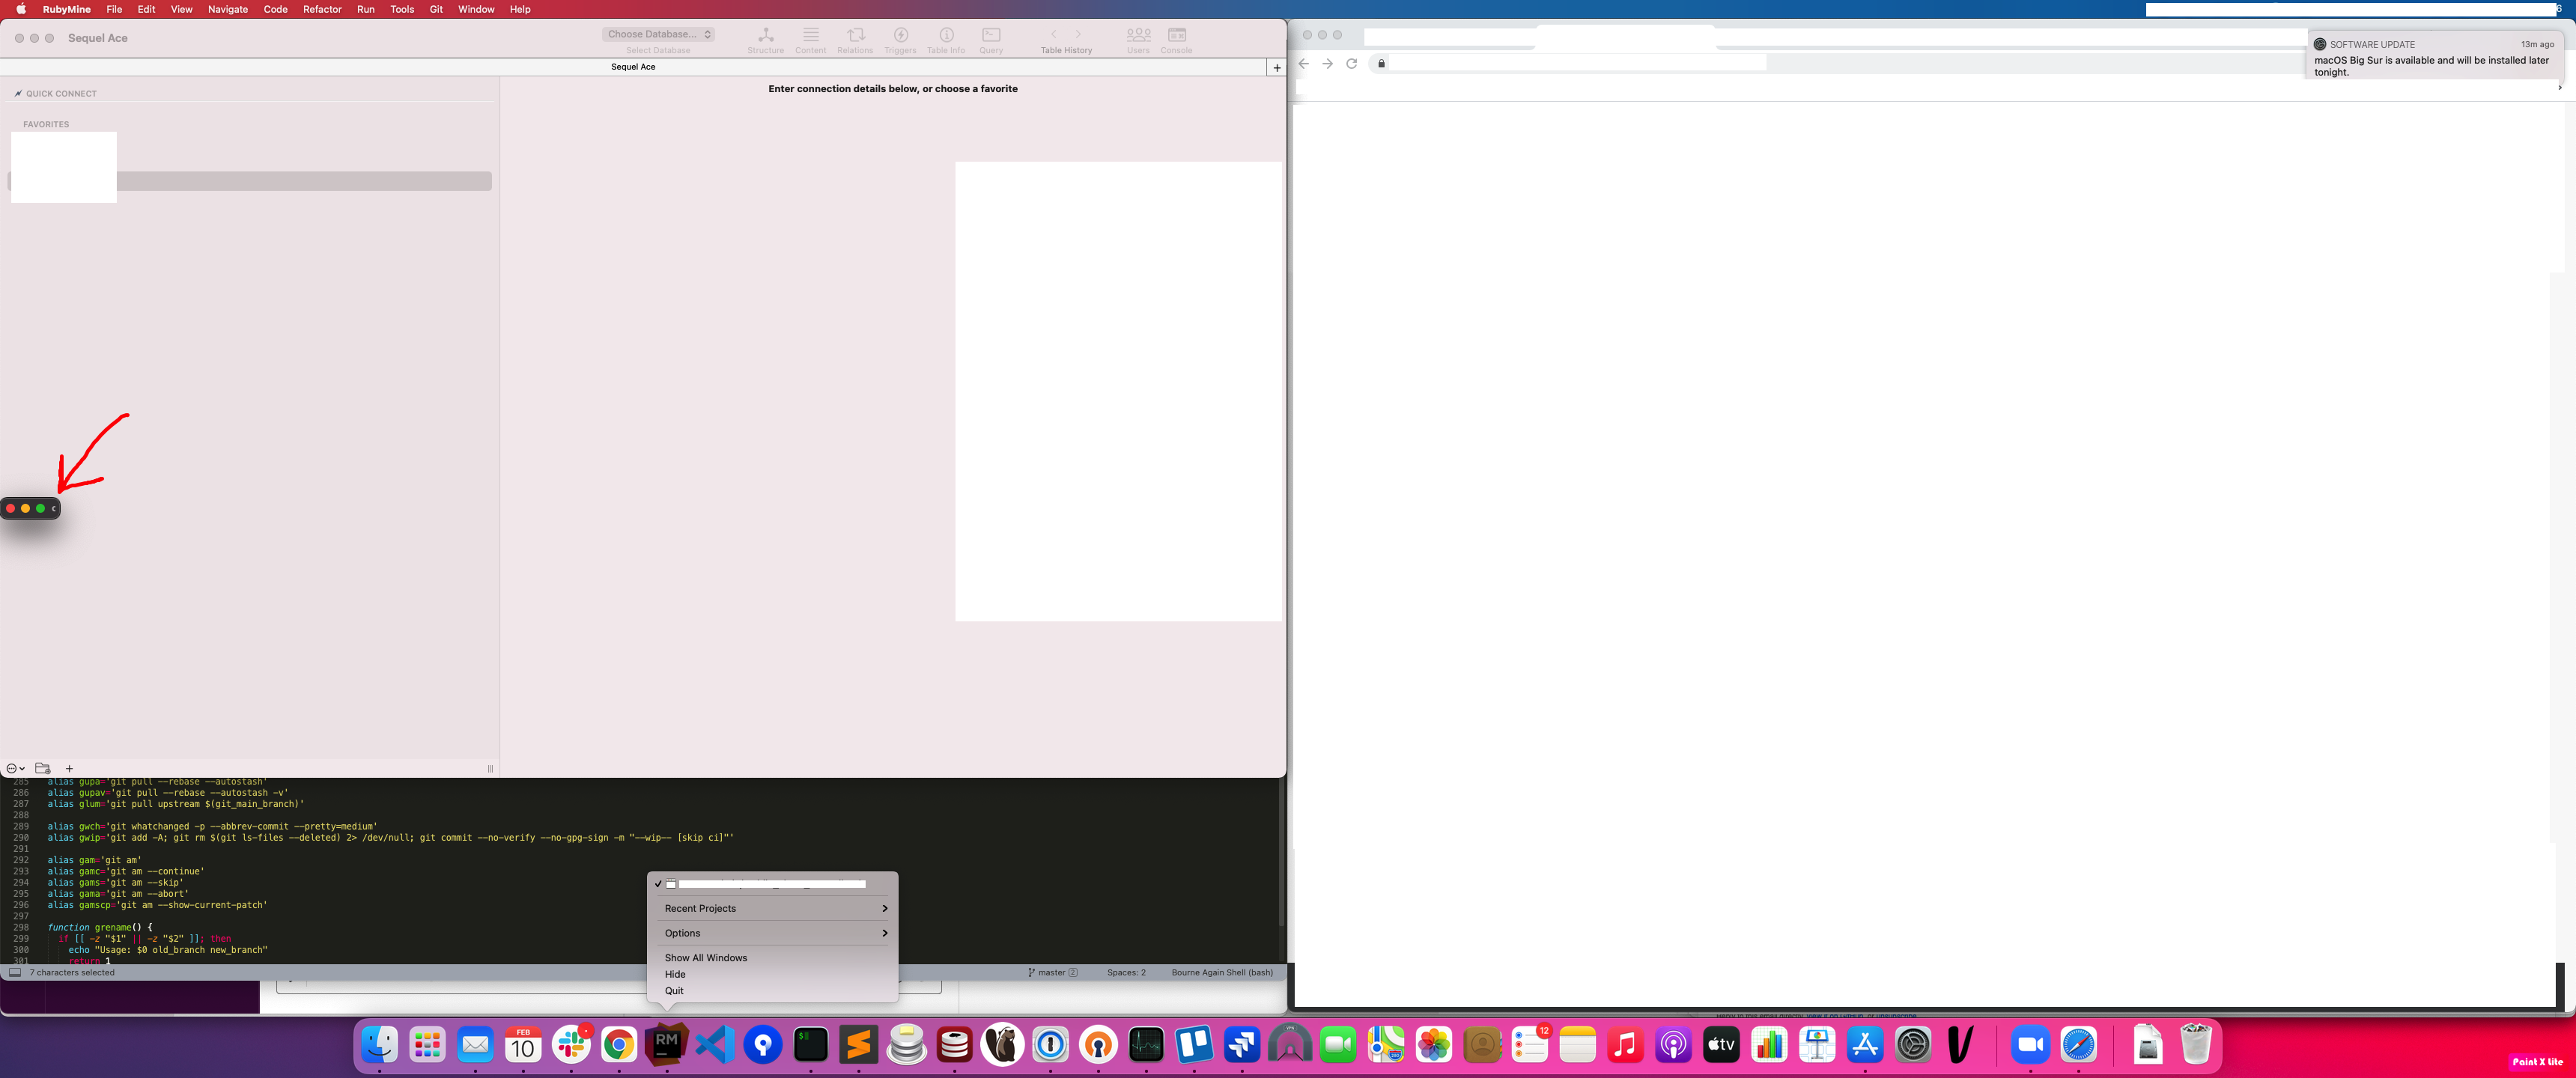The width and height of the screenshot is (2576, 1078).
Task: Open the Structure view in Sequel Ace
Action: click(765, 38)
